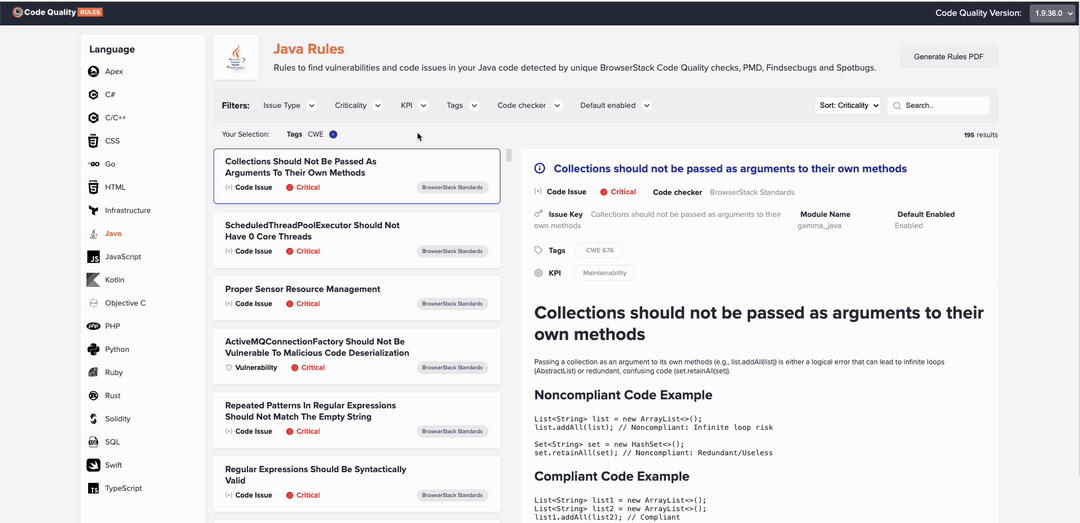Open Repeated Patterns In Regular Expressions rule

pyautogui.click(x=357, y=420)
